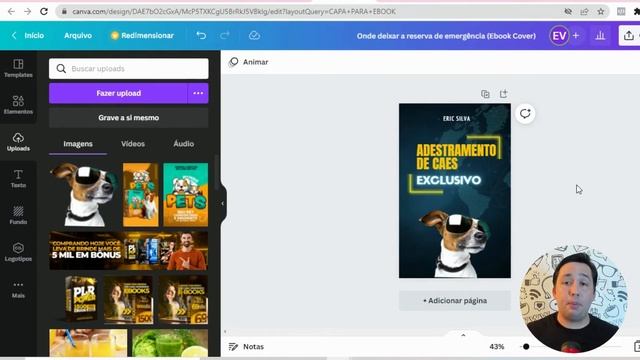Click the 43% zoom level
Screen dimensions: 640x360
[497, 347]
